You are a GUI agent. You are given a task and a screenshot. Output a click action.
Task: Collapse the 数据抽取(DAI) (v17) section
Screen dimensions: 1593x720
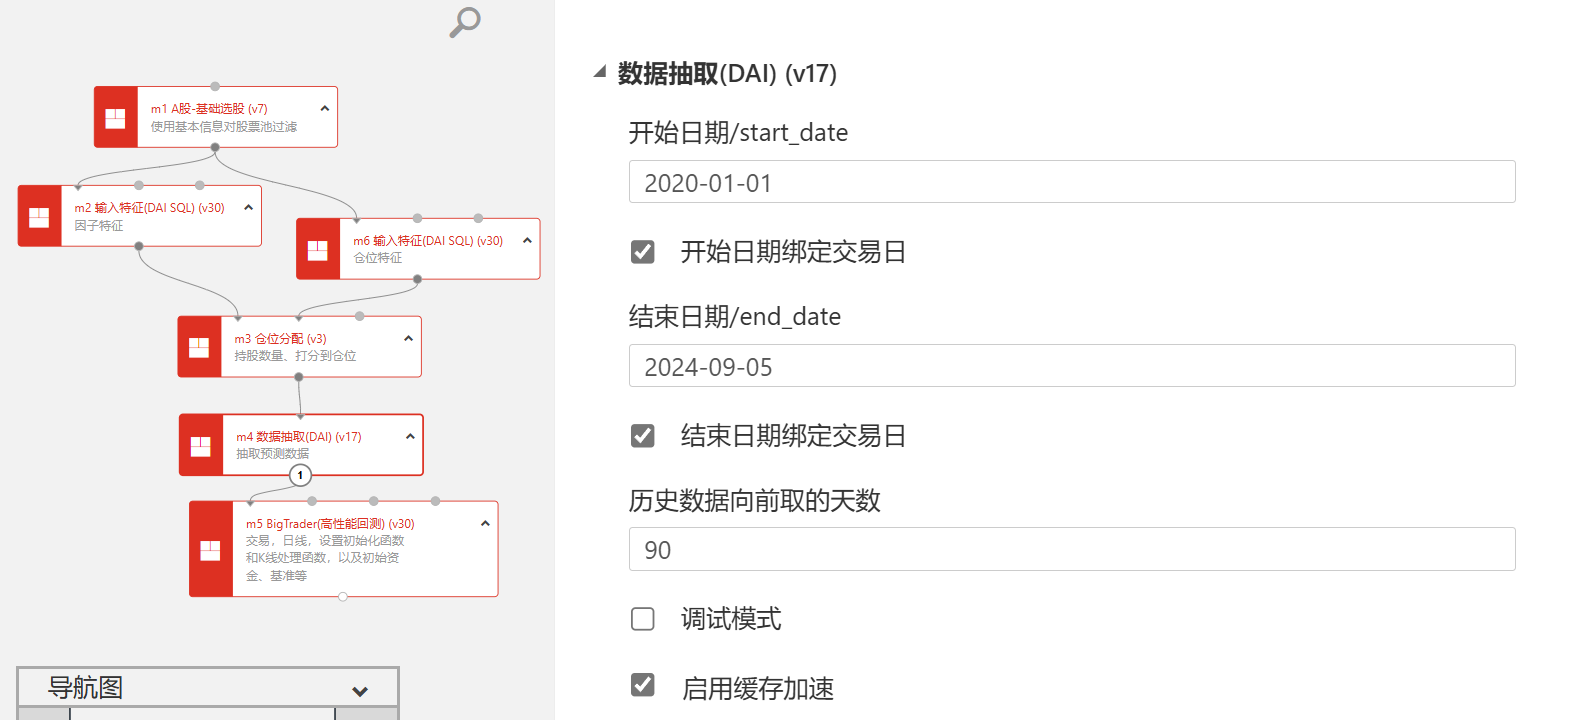click(x=600, y=72)
